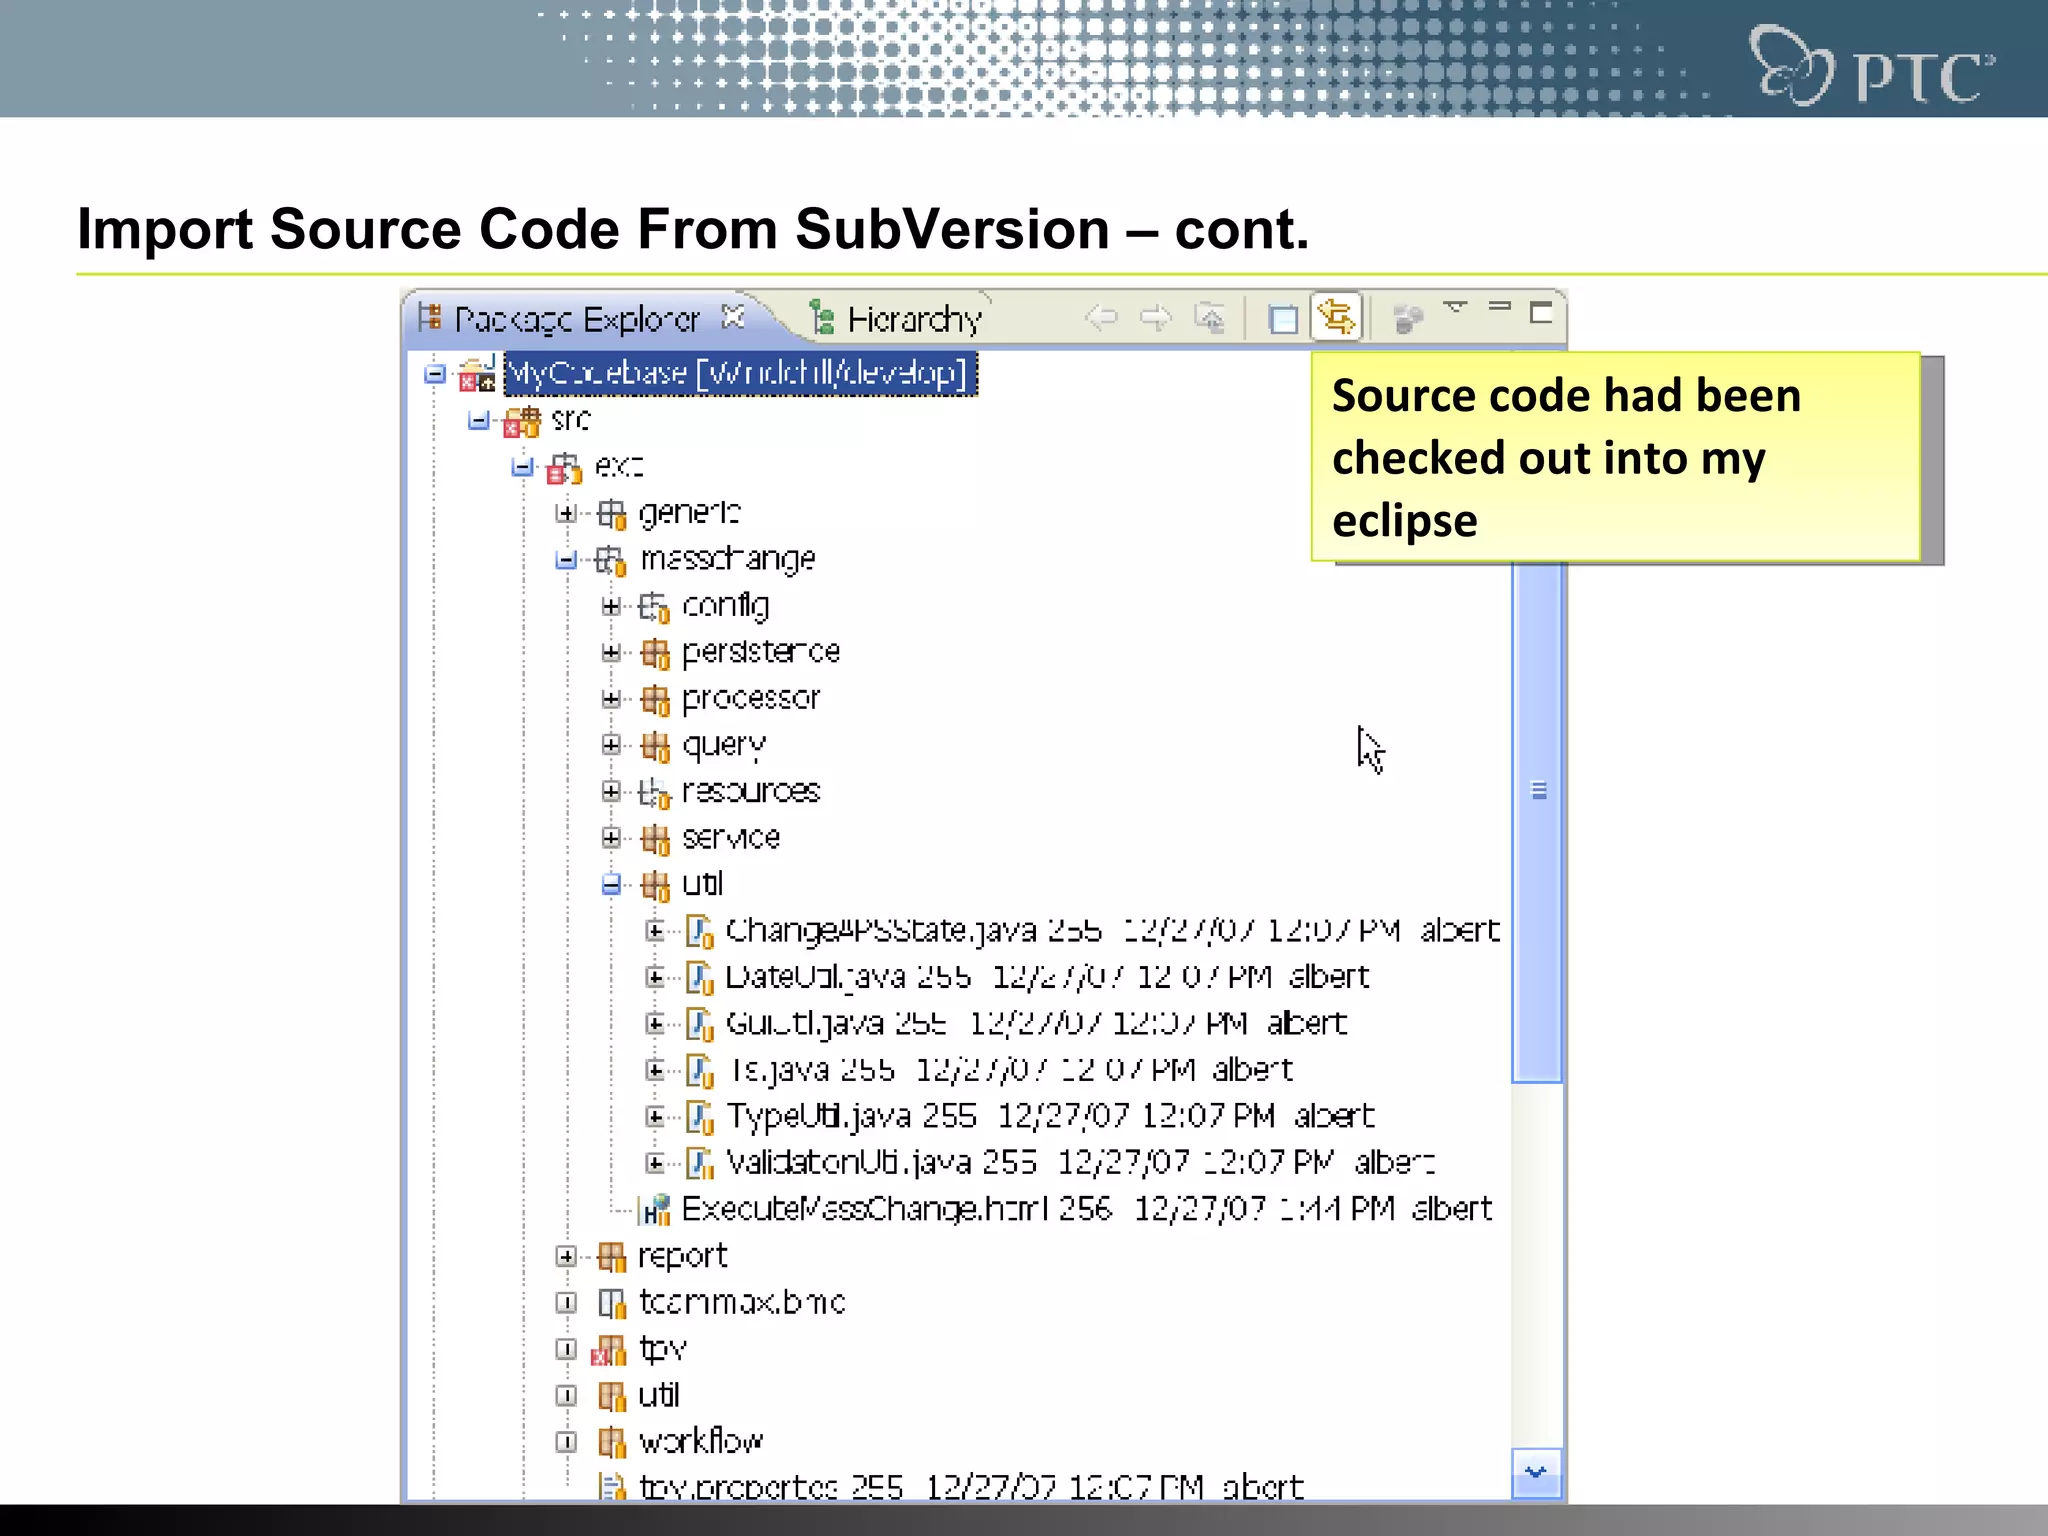
Task: Expand the query package
Action: click(611, 745)
